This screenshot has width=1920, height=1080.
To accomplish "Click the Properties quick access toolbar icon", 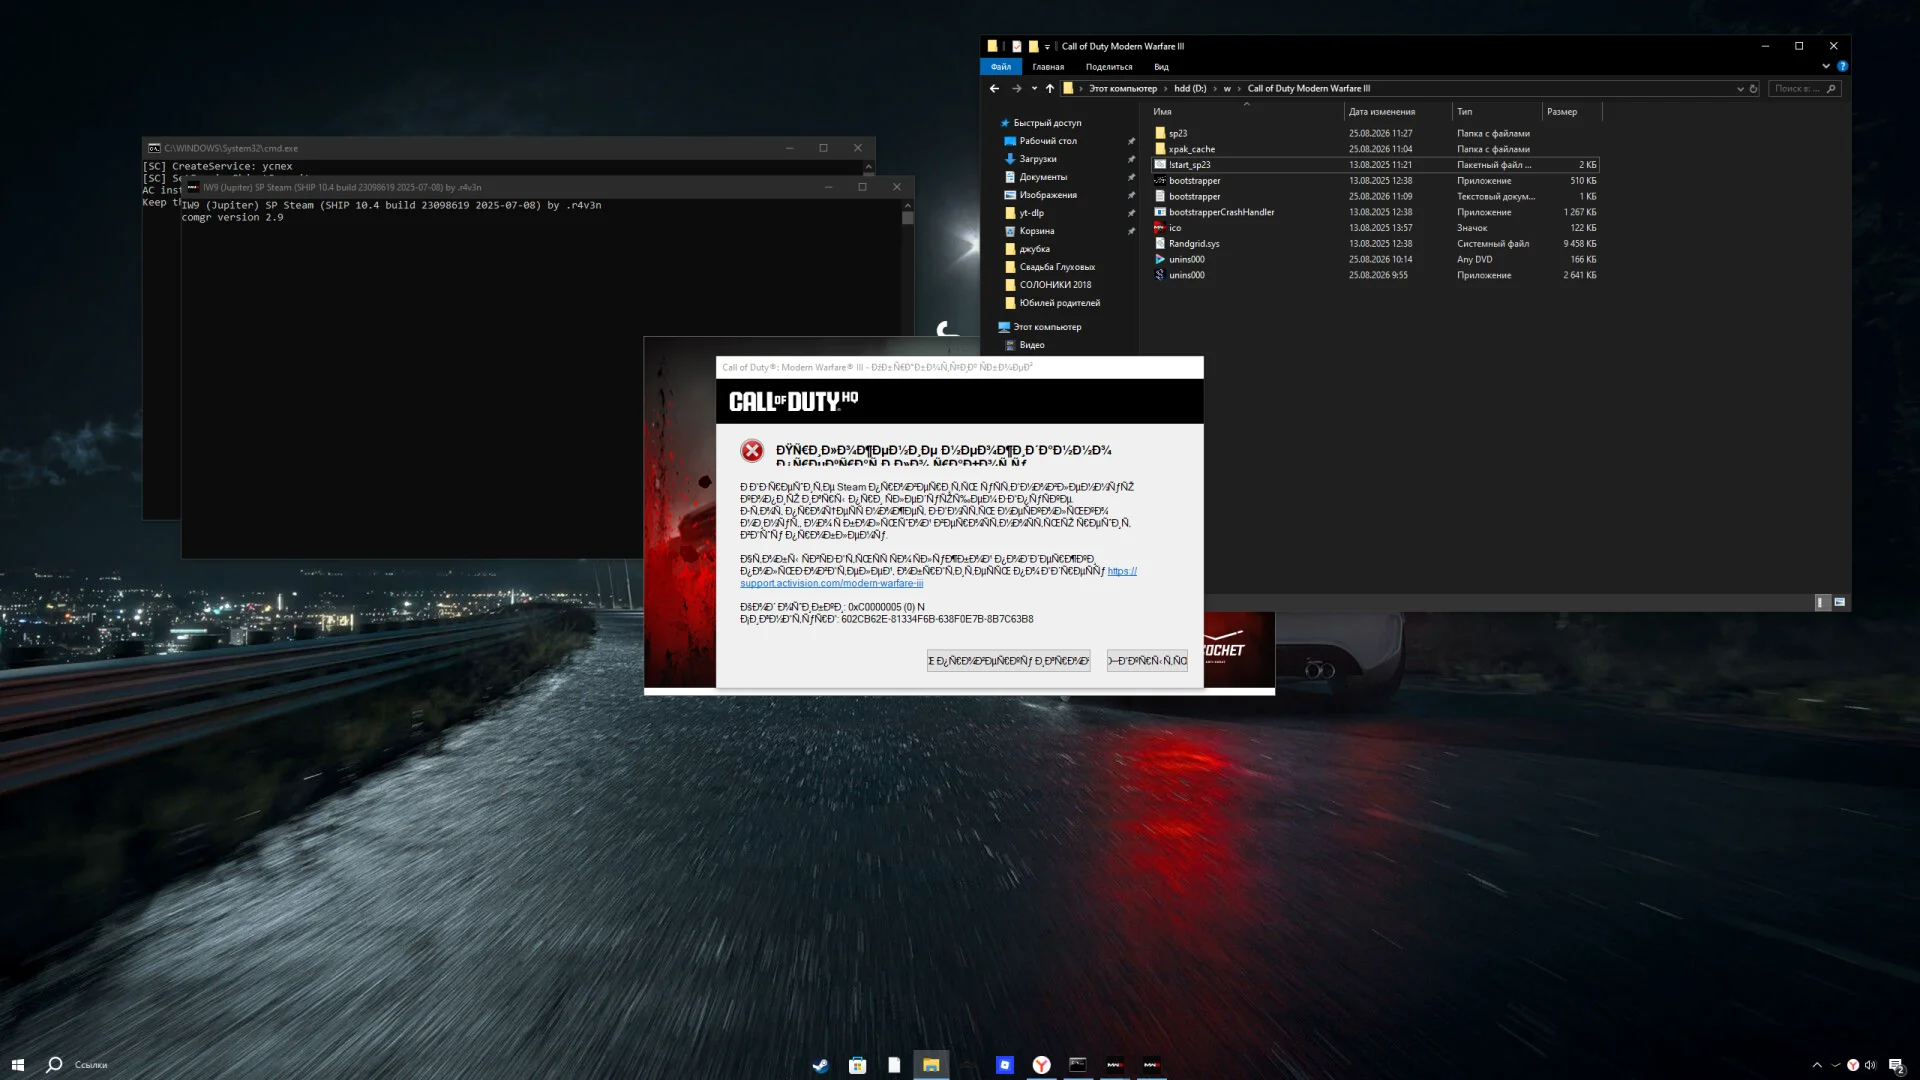I will point(1017,46).
